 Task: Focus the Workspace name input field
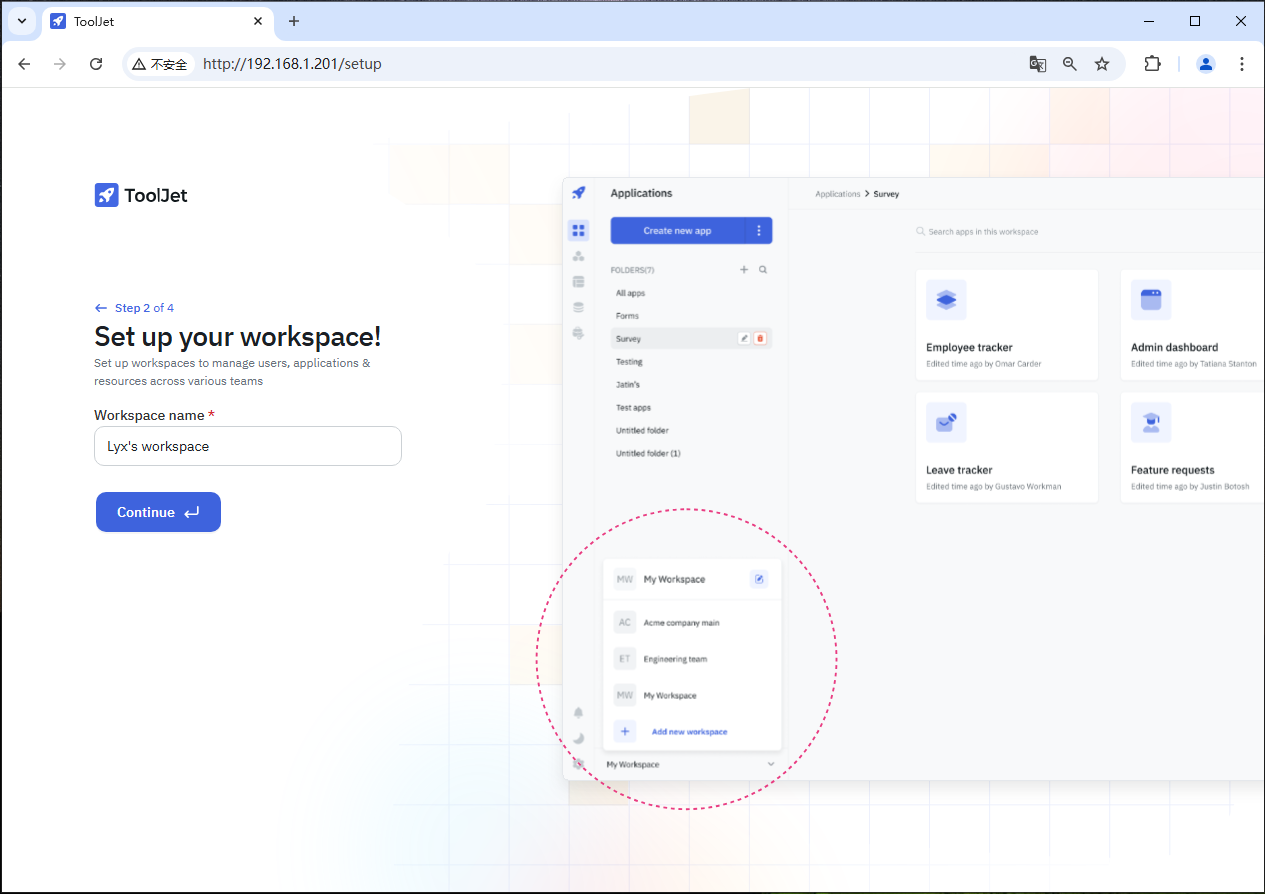[x=248, y=446]
